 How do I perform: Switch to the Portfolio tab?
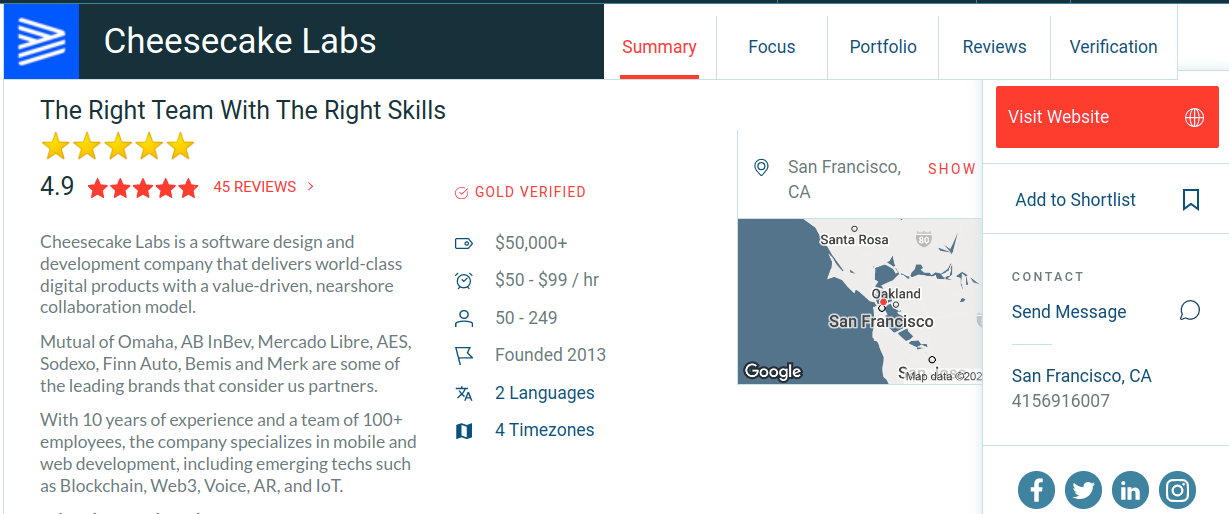(x=883, y=47)
